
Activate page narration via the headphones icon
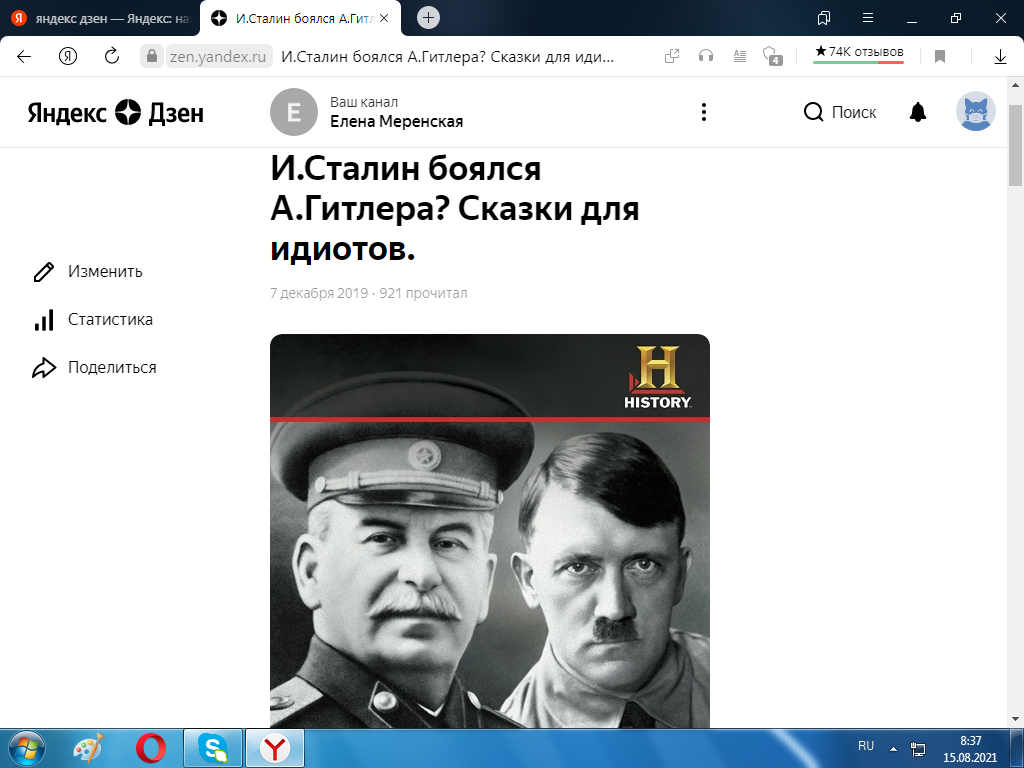pos(706,57)
